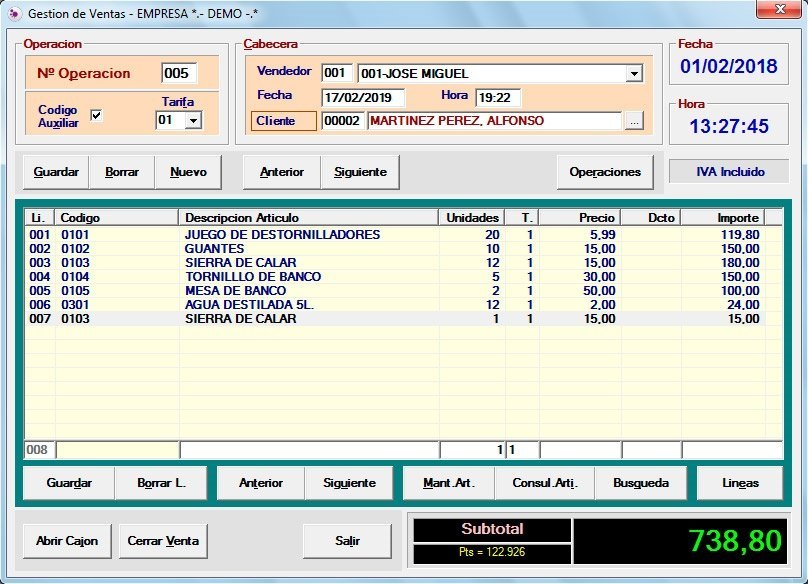Open the Tarifa dropdown
Image resolution: width=808 pixels, height=584 pixels.
193,120
